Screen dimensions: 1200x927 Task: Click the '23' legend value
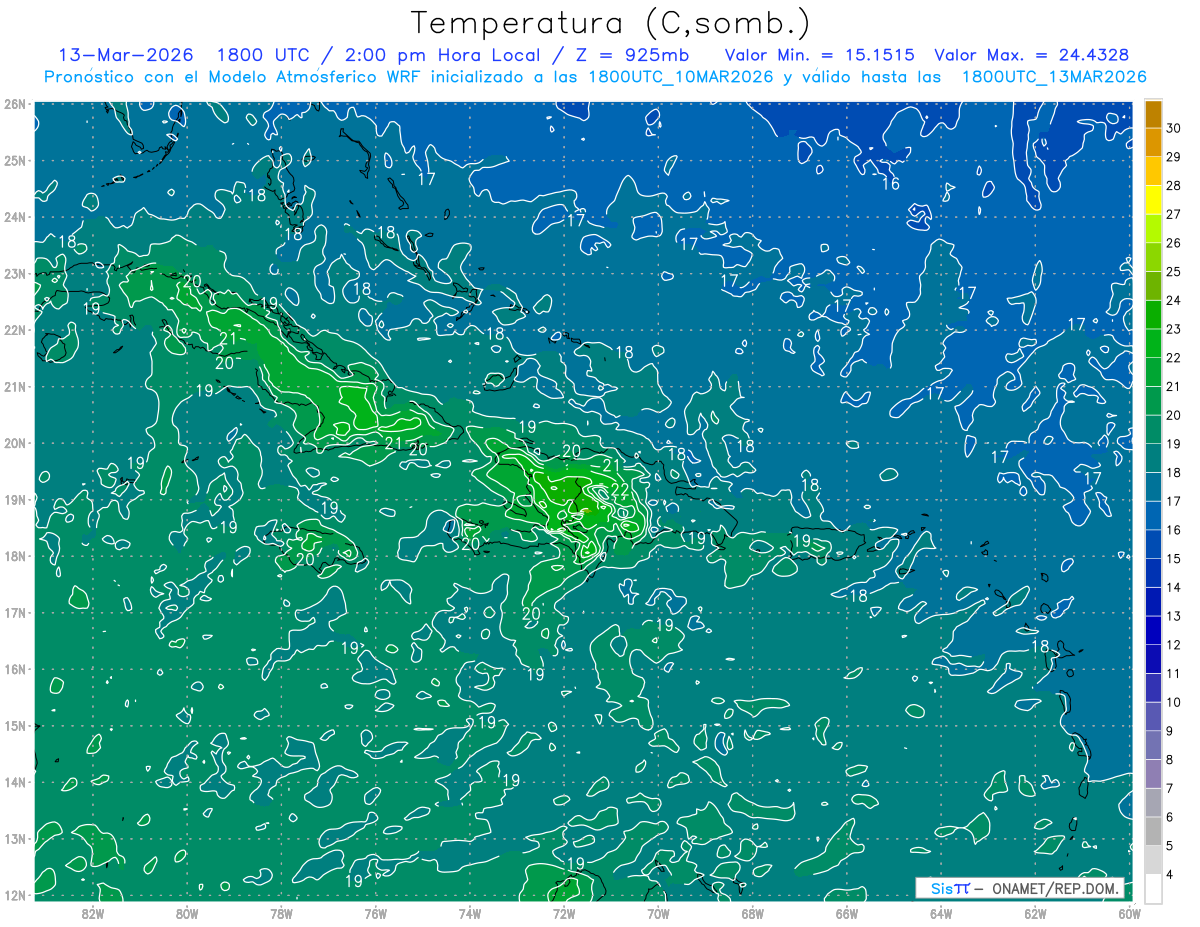1174,329
